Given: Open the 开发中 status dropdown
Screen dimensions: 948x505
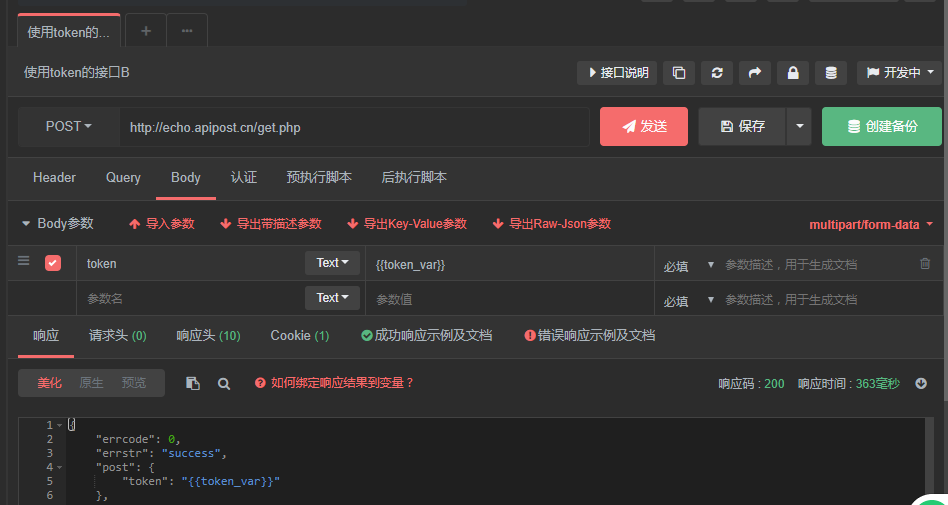Looking at the screenshot, I should click(x=900, y=73).
